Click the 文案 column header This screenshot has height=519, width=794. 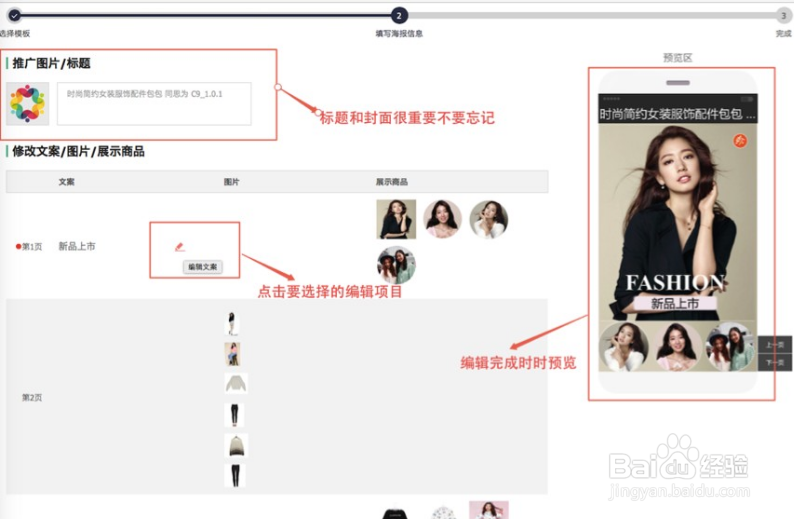(x=66, y=182)
